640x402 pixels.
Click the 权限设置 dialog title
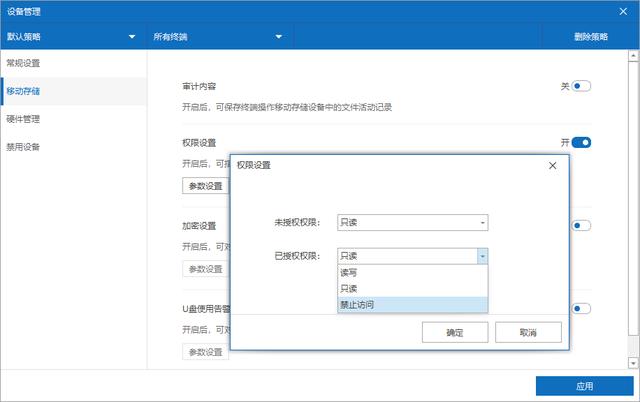(x=253, y=165)
